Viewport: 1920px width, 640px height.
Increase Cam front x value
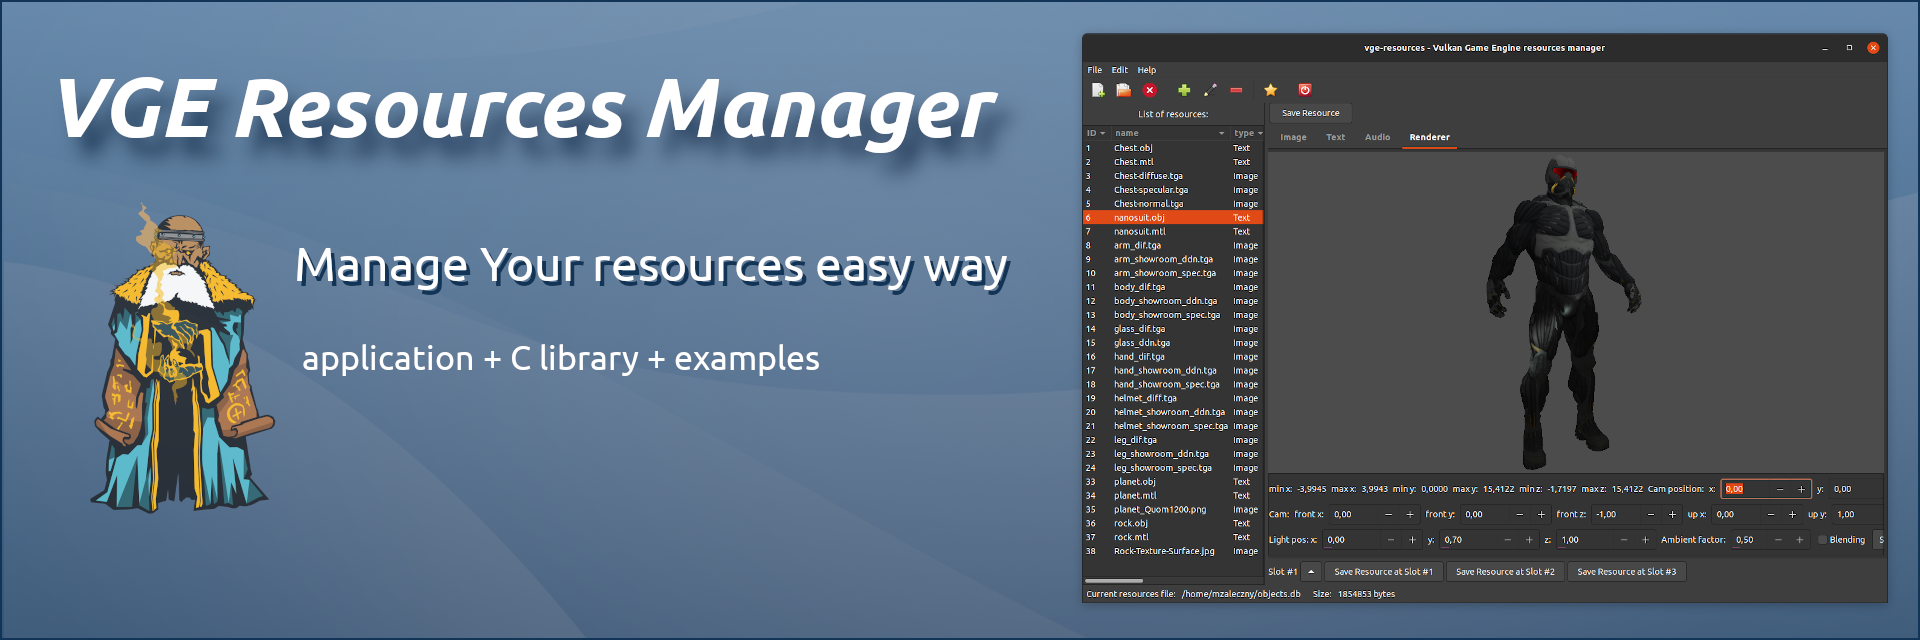click(1410, 514)
